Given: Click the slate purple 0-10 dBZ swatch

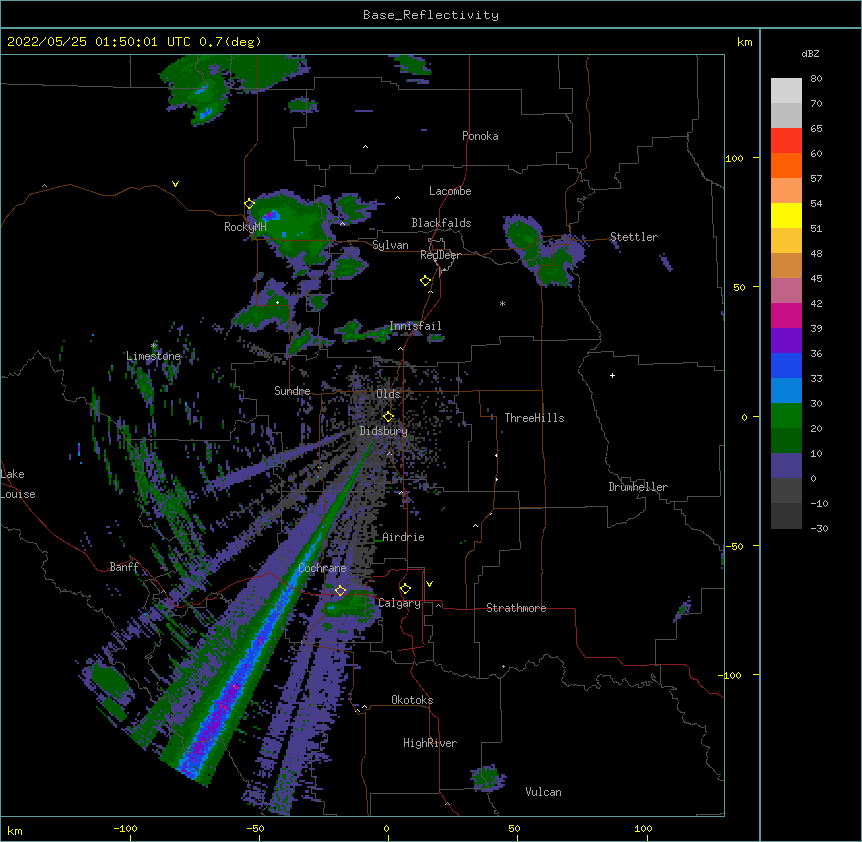Looking at the screenshot, I should 786,466.
